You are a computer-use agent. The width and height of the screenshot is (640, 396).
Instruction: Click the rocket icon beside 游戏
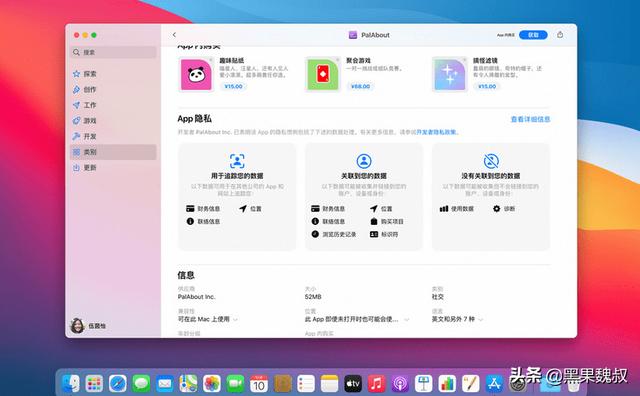coord(76,120)
